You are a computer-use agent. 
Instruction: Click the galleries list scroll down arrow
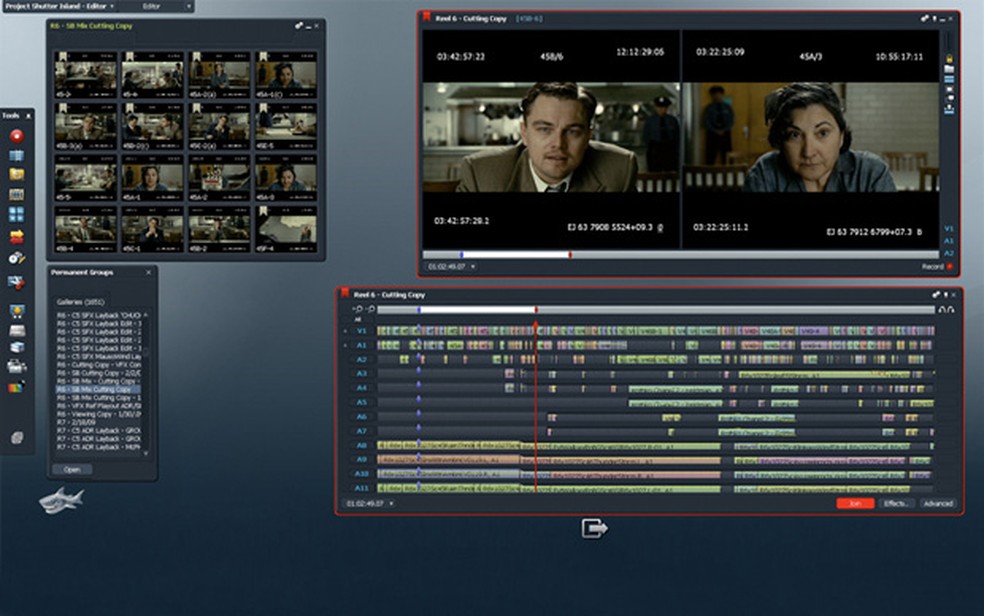pos(146,453)
